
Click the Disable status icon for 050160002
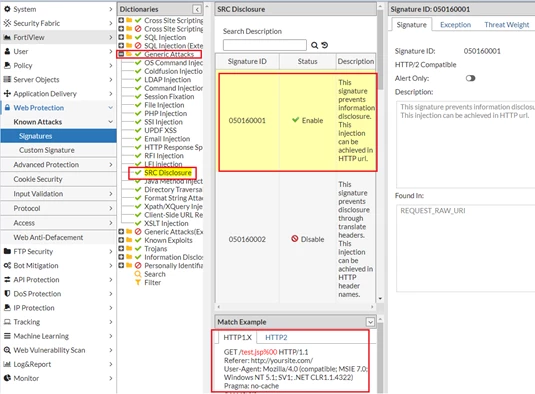click(x=295, y=239)
